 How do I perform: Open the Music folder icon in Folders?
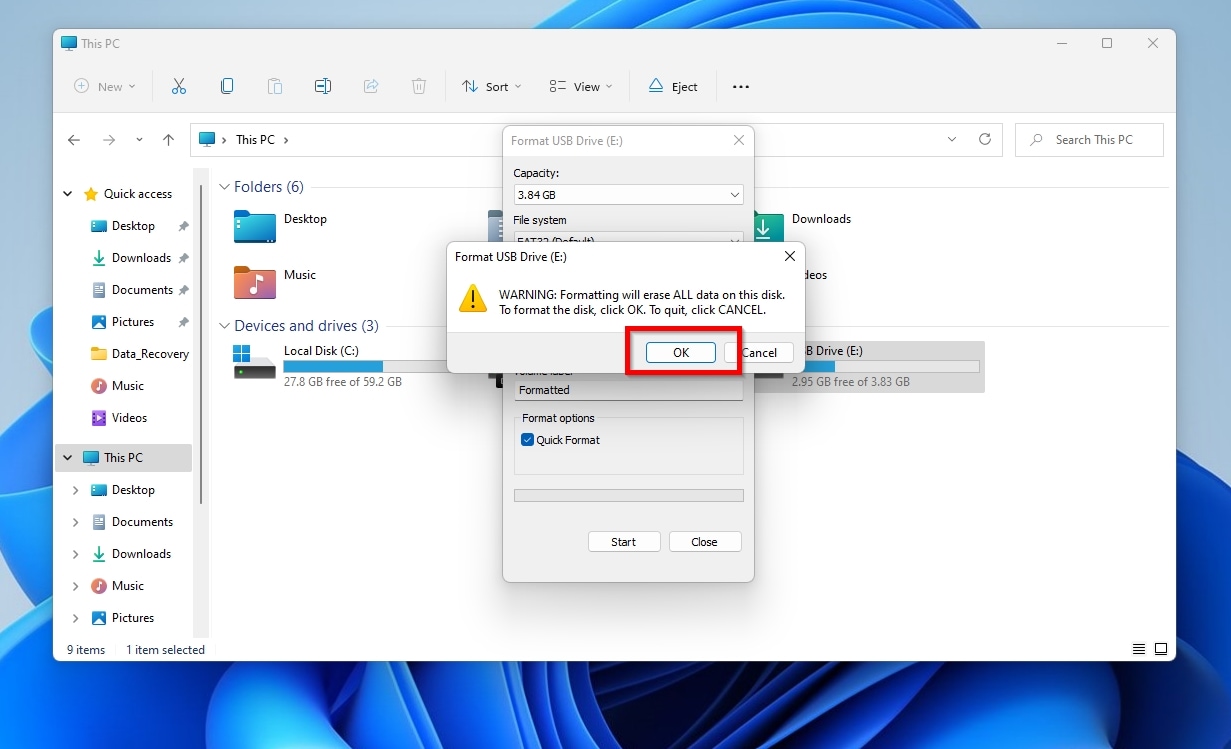tap(254, 282)
